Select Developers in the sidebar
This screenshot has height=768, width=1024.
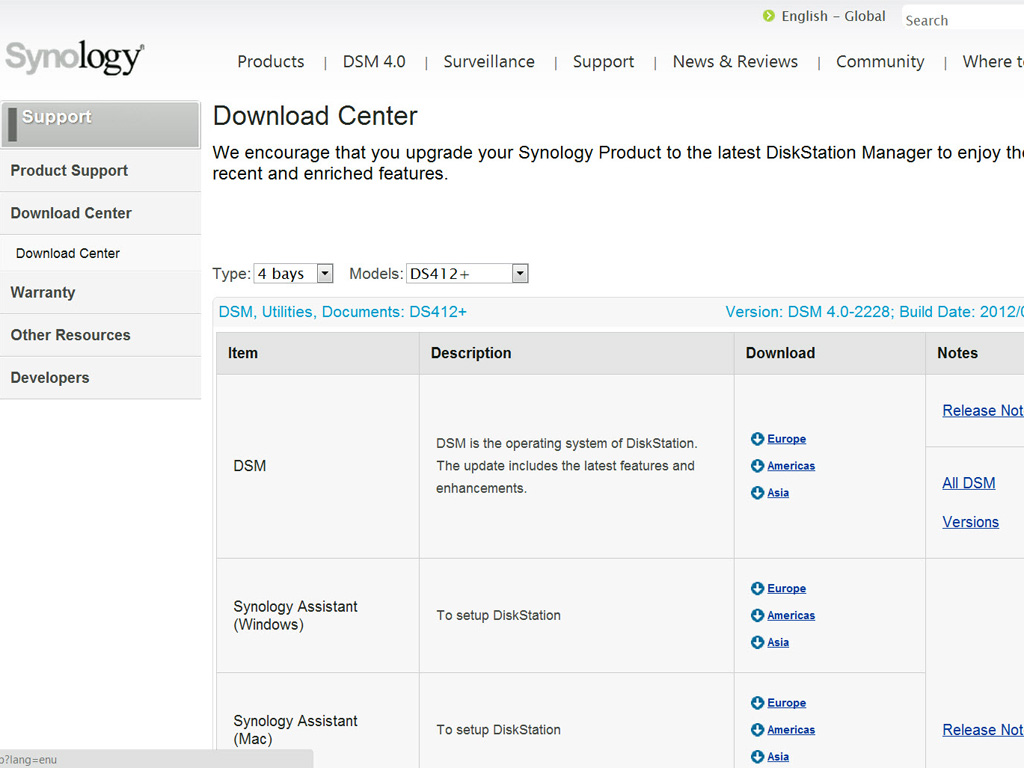pos(101,377)
